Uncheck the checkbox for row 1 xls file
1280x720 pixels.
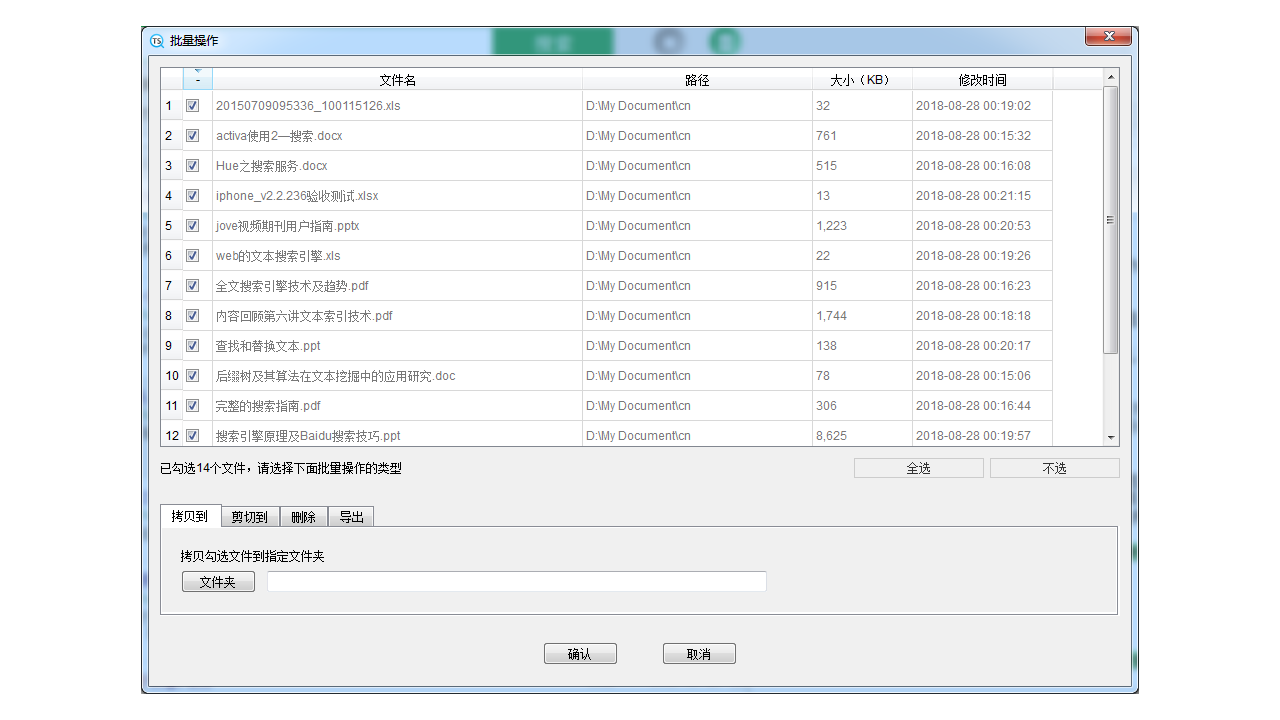coord(192,105)
